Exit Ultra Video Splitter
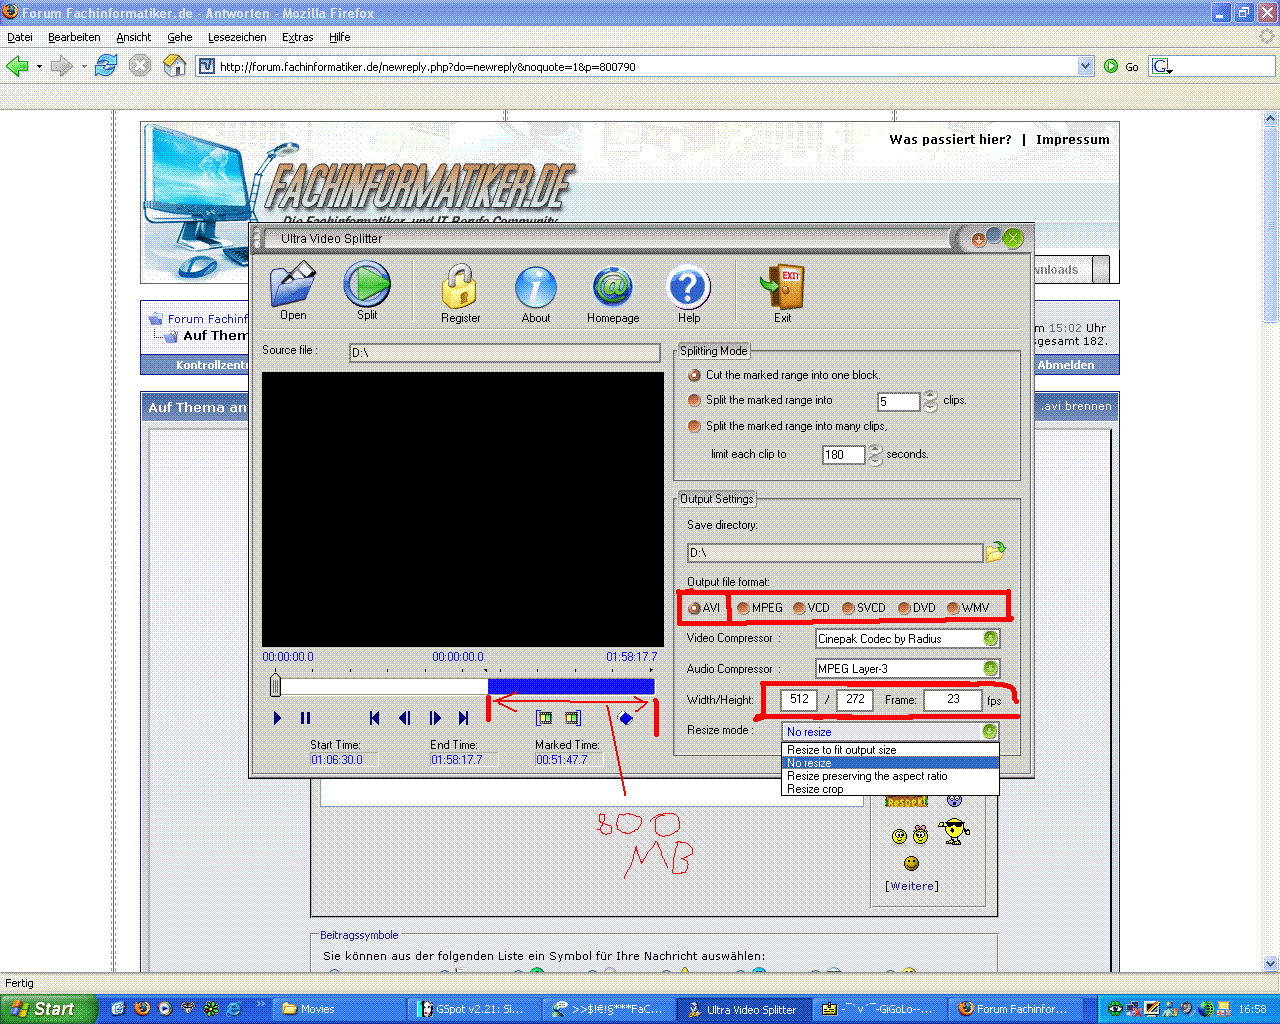 coord(782,293)
